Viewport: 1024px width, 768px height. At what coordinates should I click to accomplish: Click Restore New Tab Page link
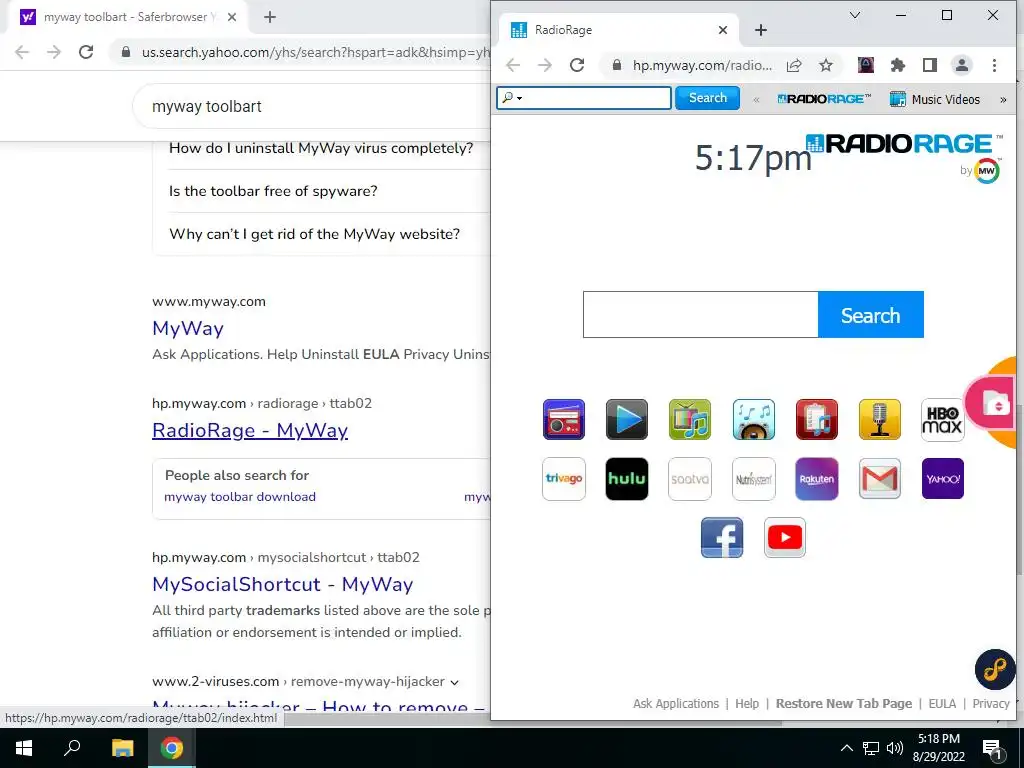(843, 703)
